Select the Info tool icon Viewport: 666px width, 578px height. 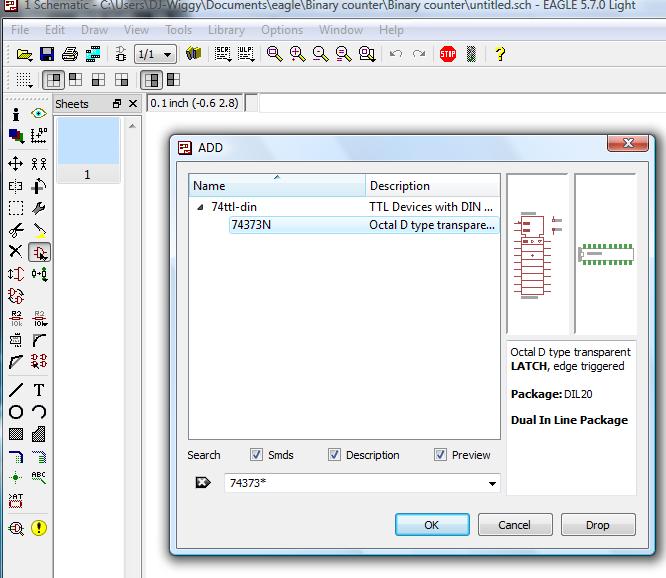16,114
